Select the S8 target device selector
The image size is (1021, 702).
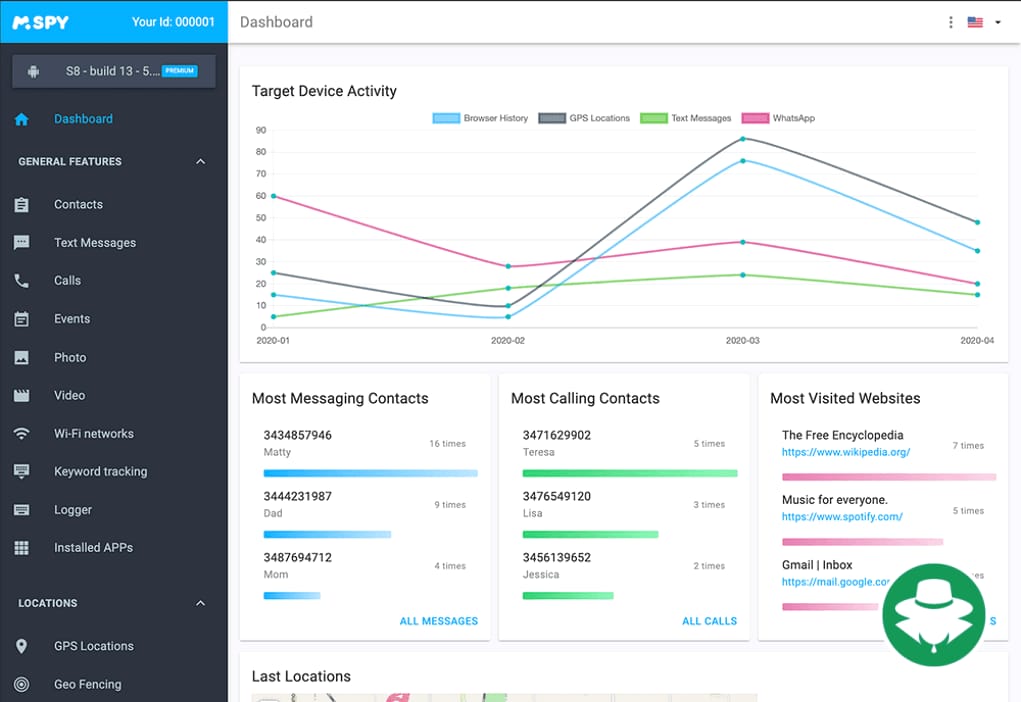(x=113, y=71)
